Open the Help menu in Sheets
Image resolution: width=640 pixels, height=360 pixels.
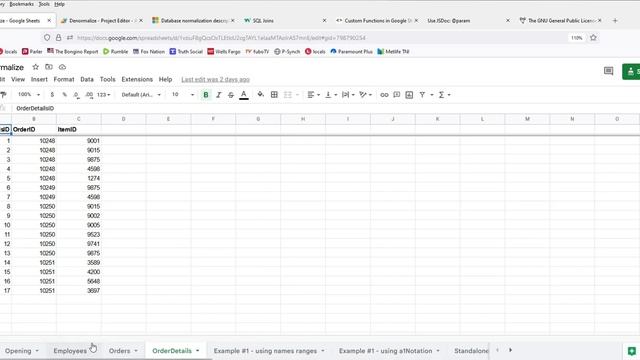click(165, 79)
